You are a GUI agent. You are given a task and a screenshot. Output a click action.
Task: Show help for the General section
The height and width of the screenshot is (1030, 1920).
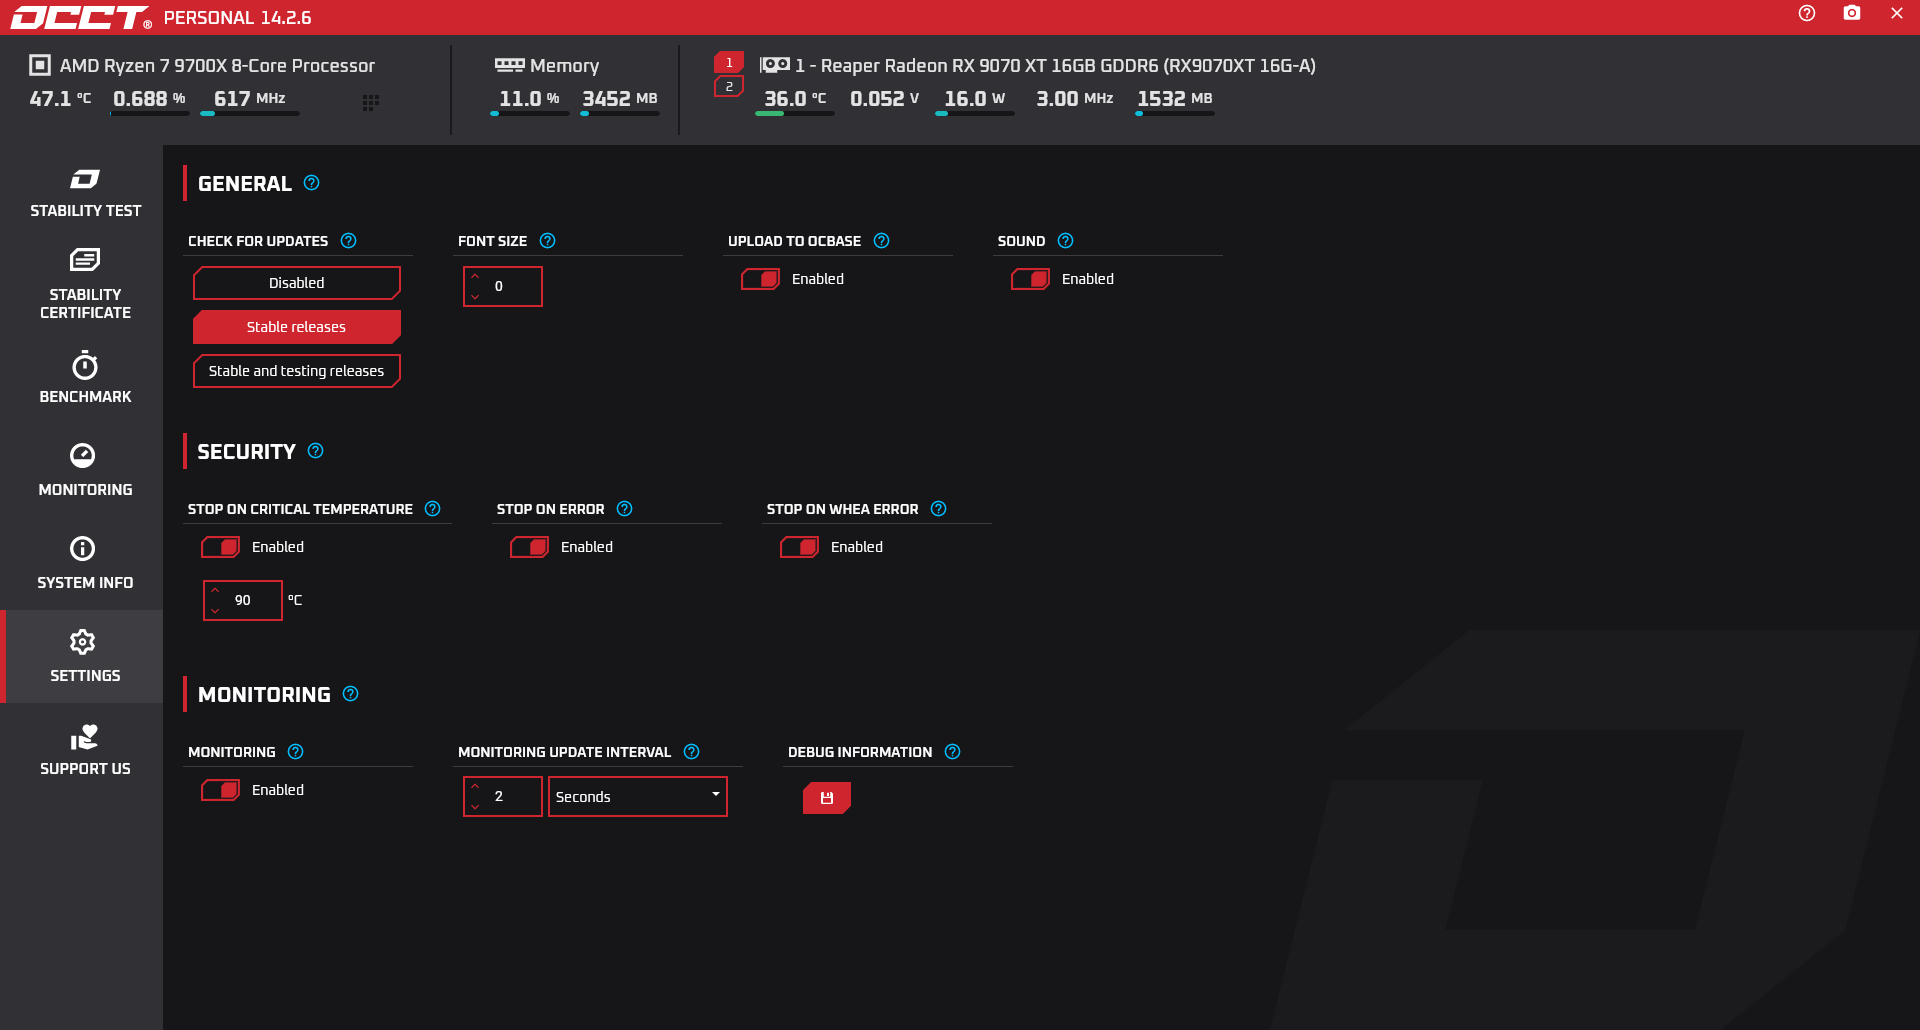point(311,183)
